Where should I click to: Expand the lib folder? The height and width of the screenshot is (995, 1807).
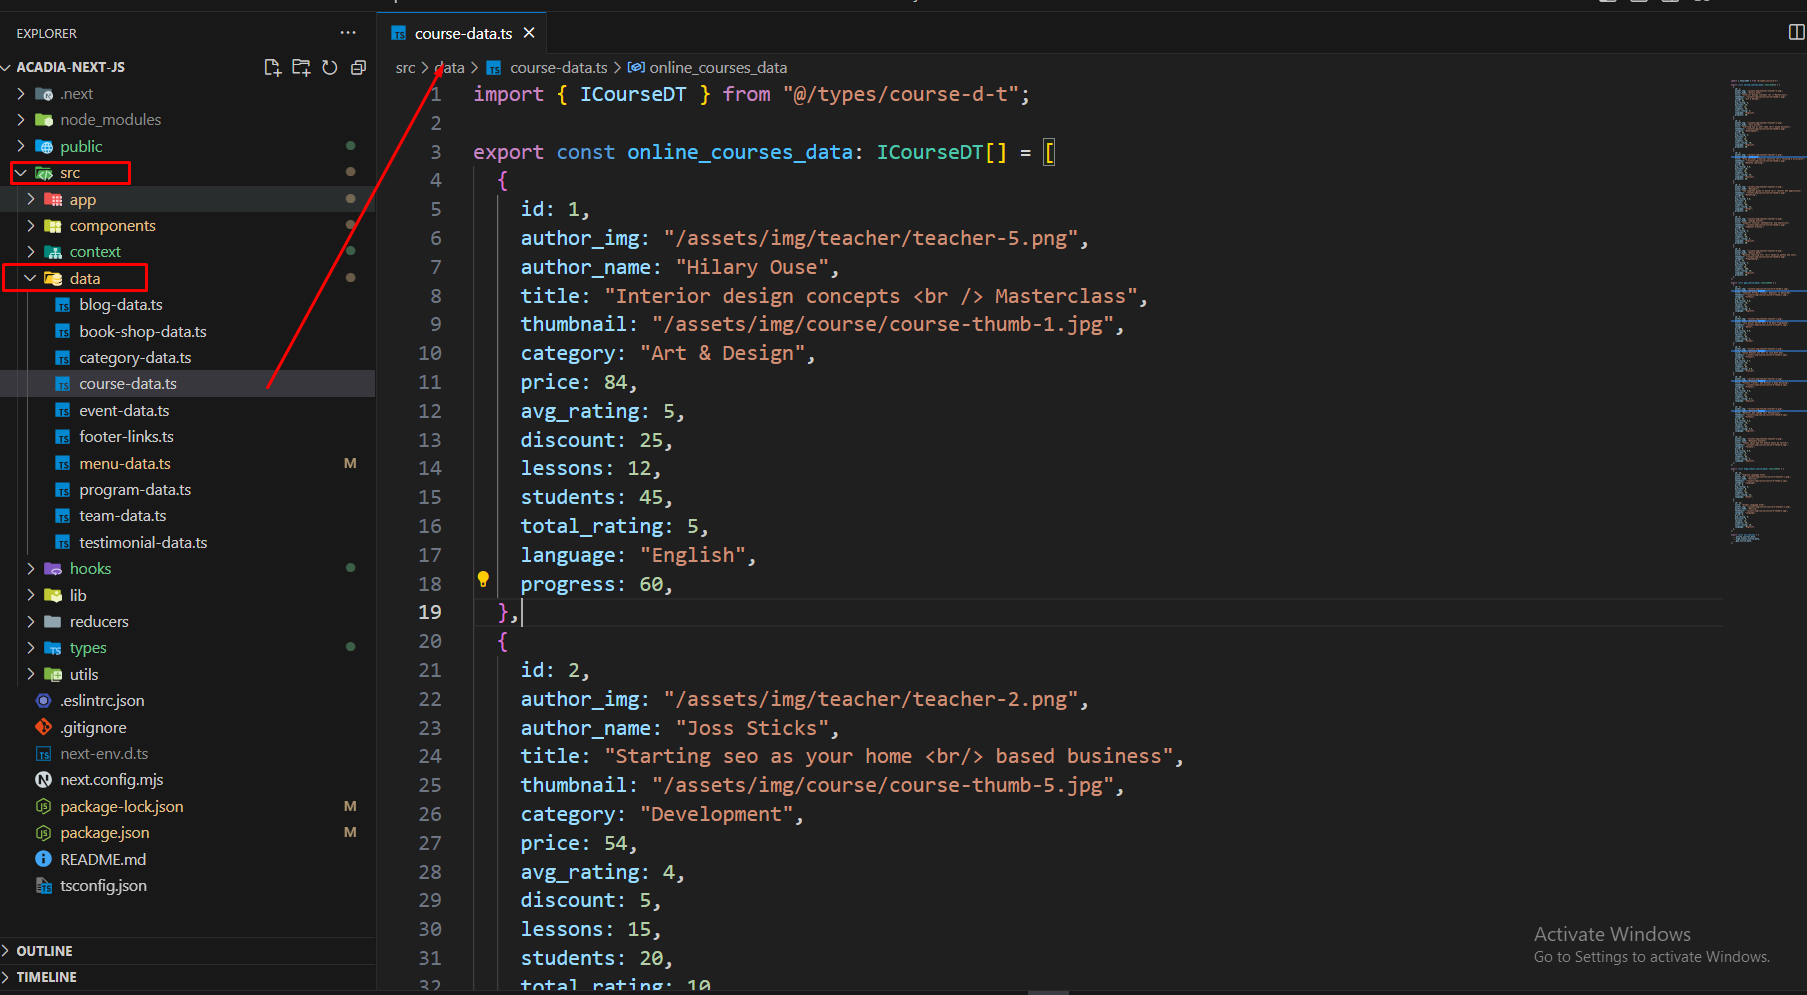point(31,595)
